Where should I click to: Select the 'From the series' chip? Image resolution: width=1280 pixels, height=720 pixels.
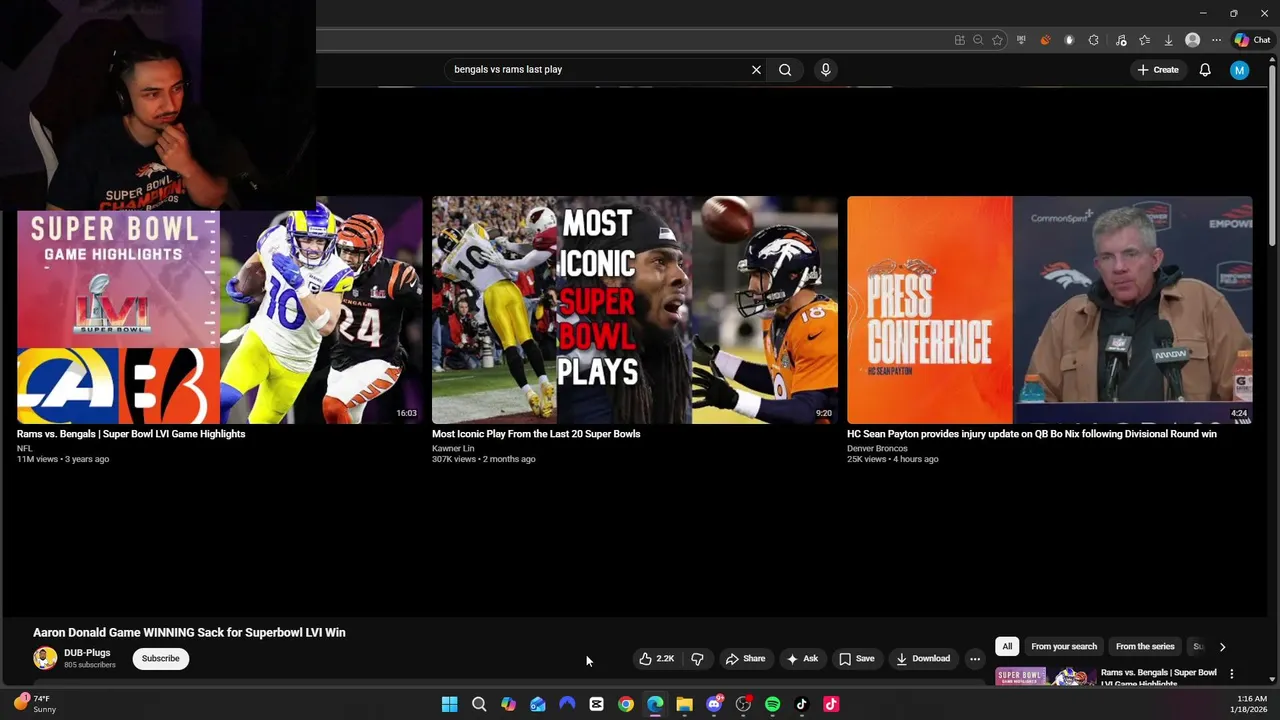1145,646
